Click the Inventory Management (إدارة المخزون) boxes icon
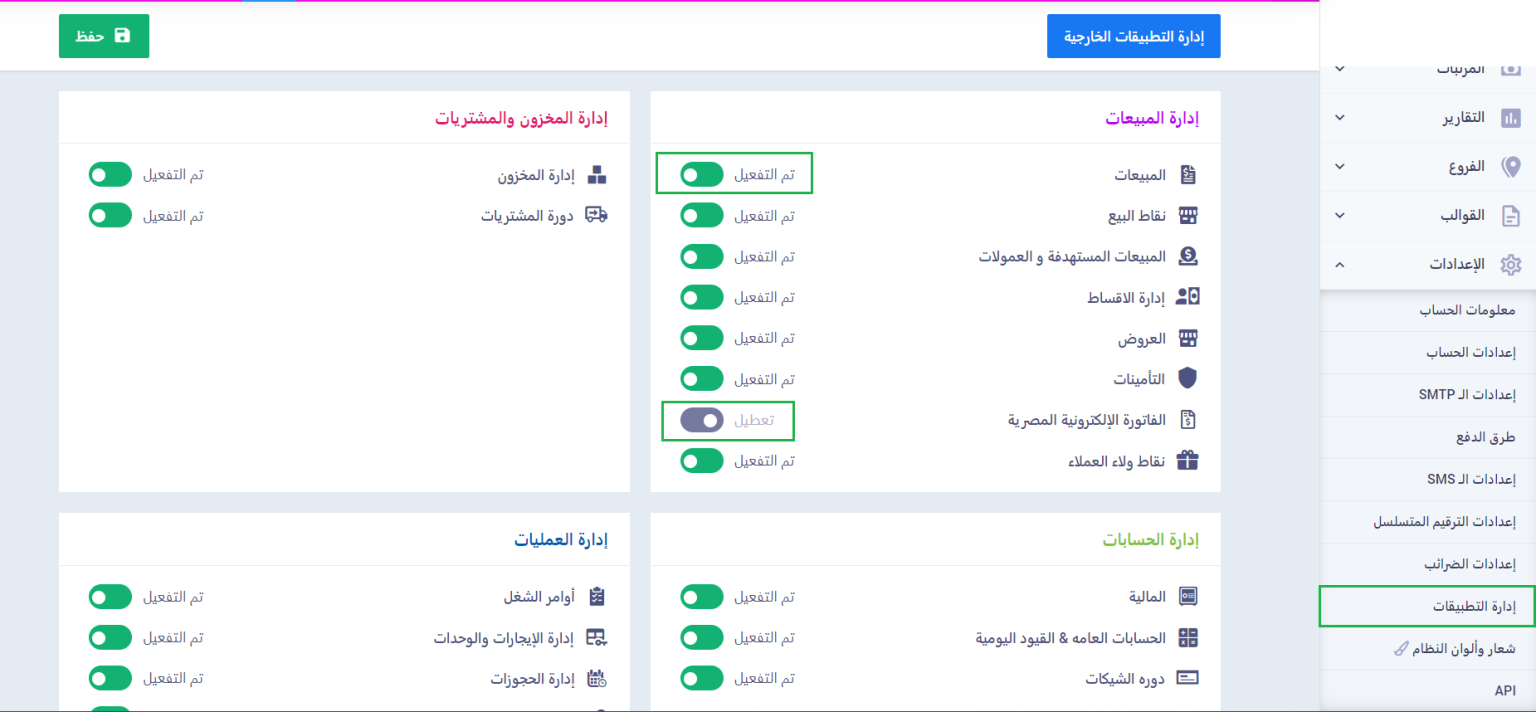1536x712 pixels. [597, 175]
